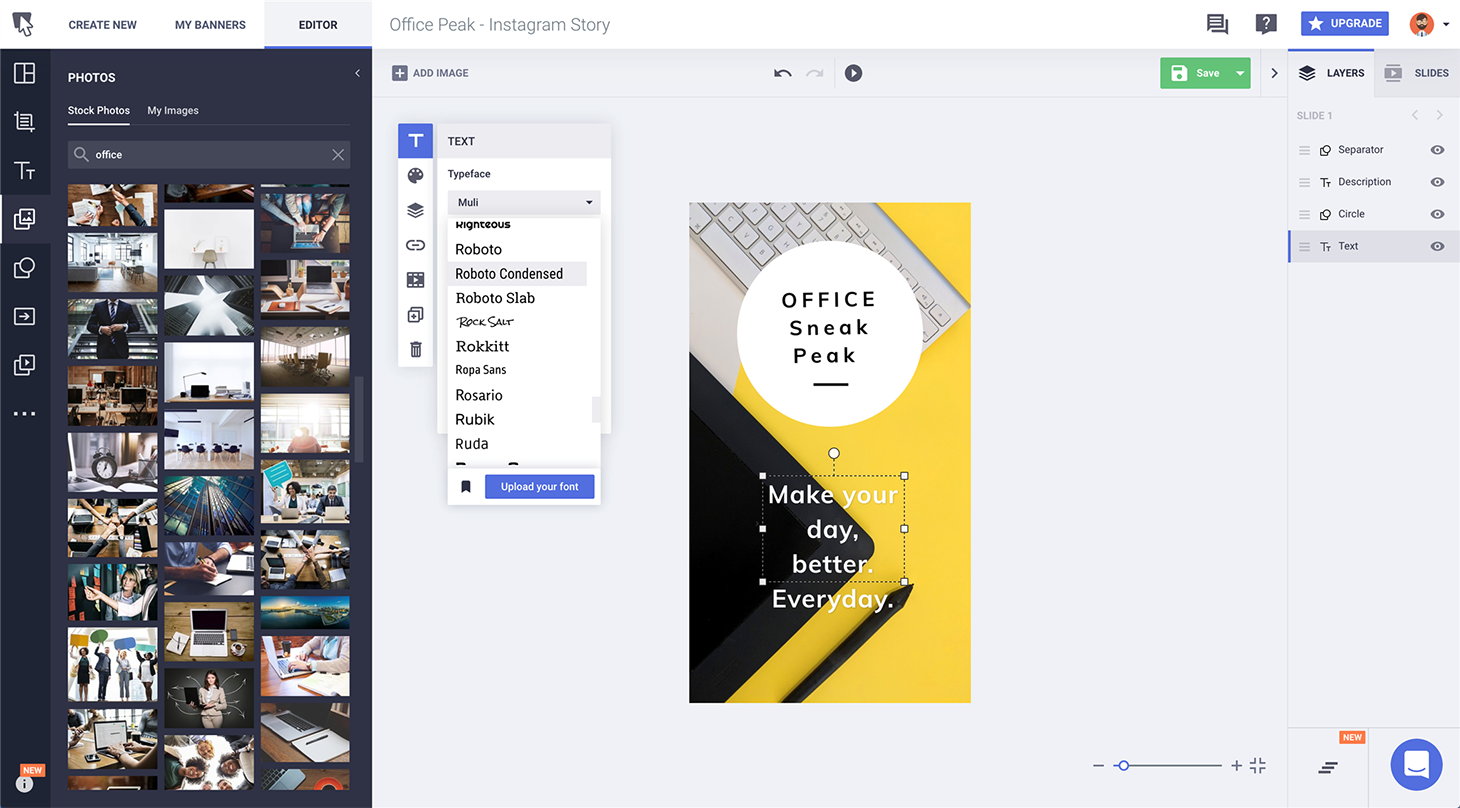Hide the Circle layer
The image size is (1460, 808).
(1437, 214)
